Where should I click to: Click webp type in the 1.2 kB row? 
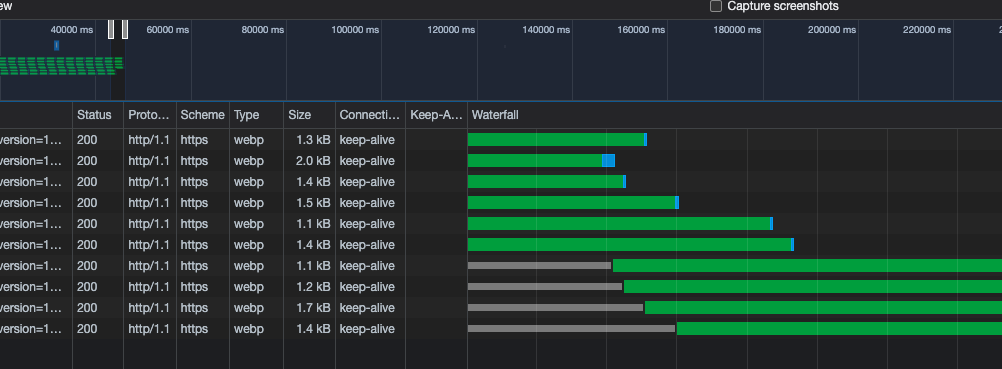[249, 287]
